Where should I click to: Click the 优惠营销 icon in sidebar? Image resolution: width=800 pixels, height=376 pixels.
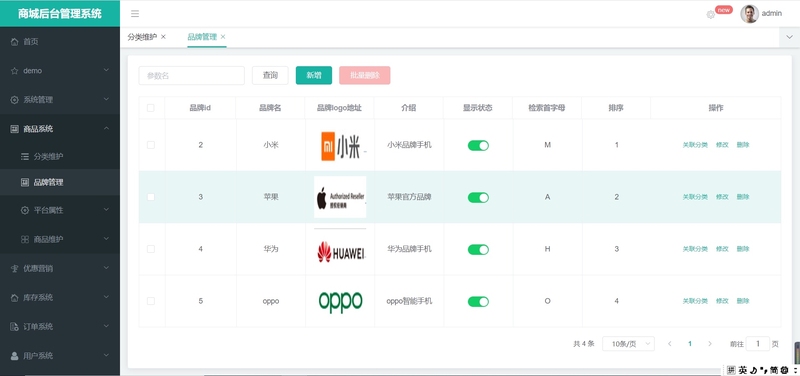(x=15, y=268)
